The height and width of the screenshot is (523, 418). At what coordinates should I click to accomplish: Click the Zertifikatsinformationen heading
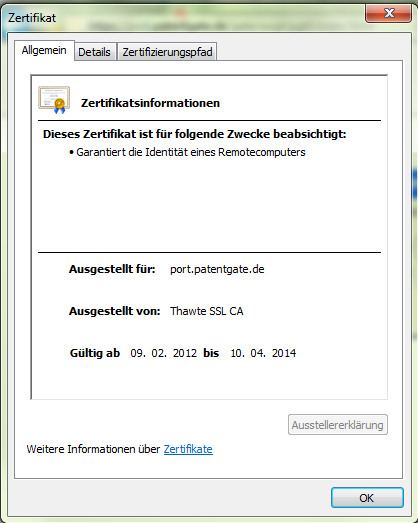click(x=150, y=103)
